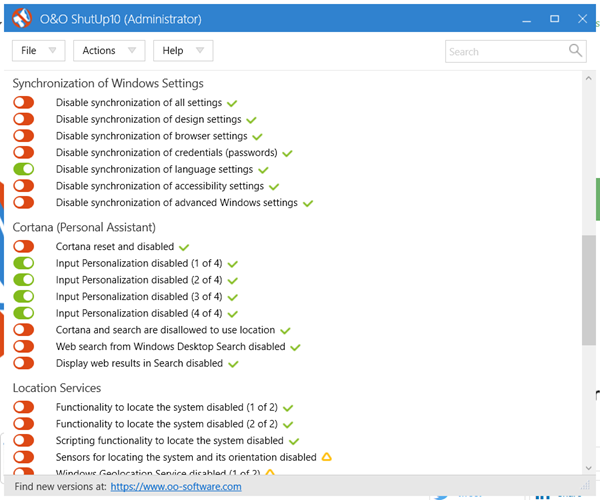Select 'Cortana and search are disallowed to use location' text
The image size is (600, 500).
coord(165,330)
